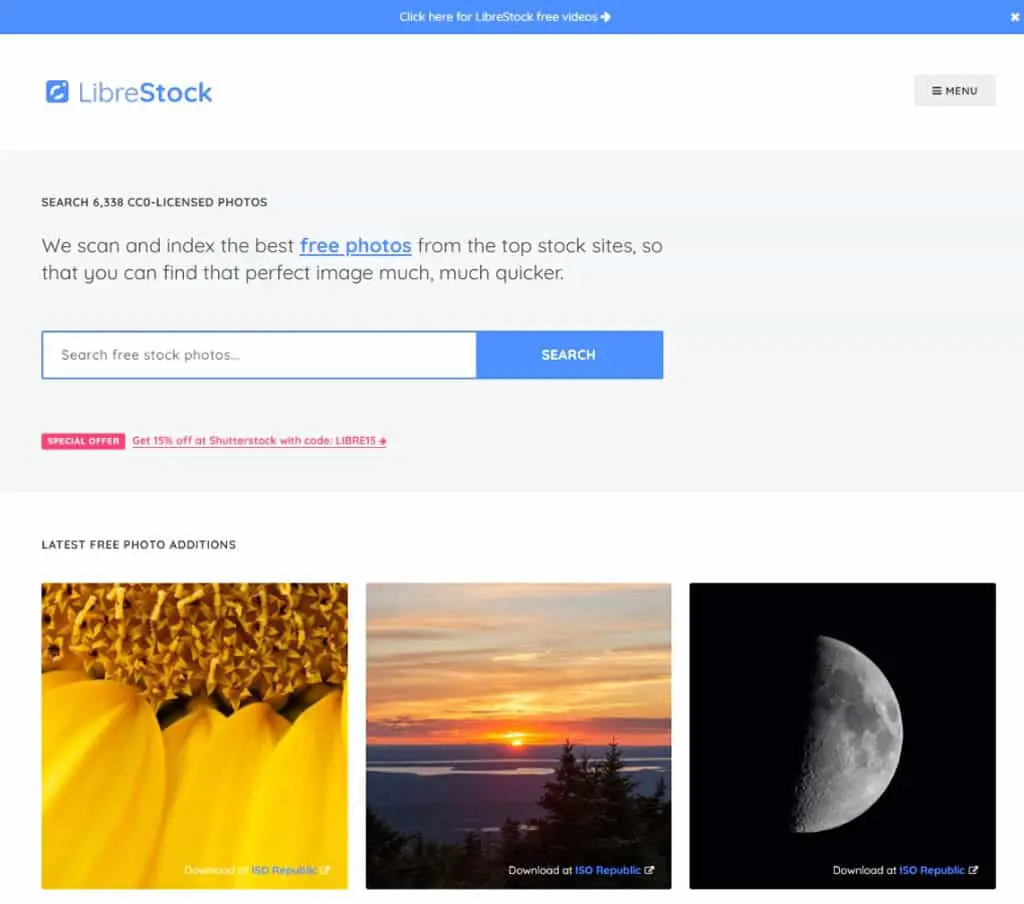Open the half moon photo thumbnail
Screen dimensions: 1024x904
pyautogui.click(x=842, y=735)
